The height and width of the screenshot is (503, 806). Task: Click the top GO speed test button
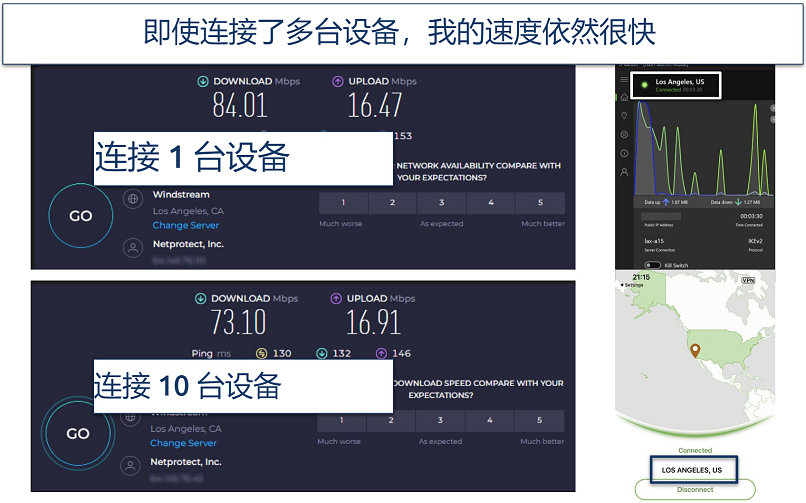[80, 216]
